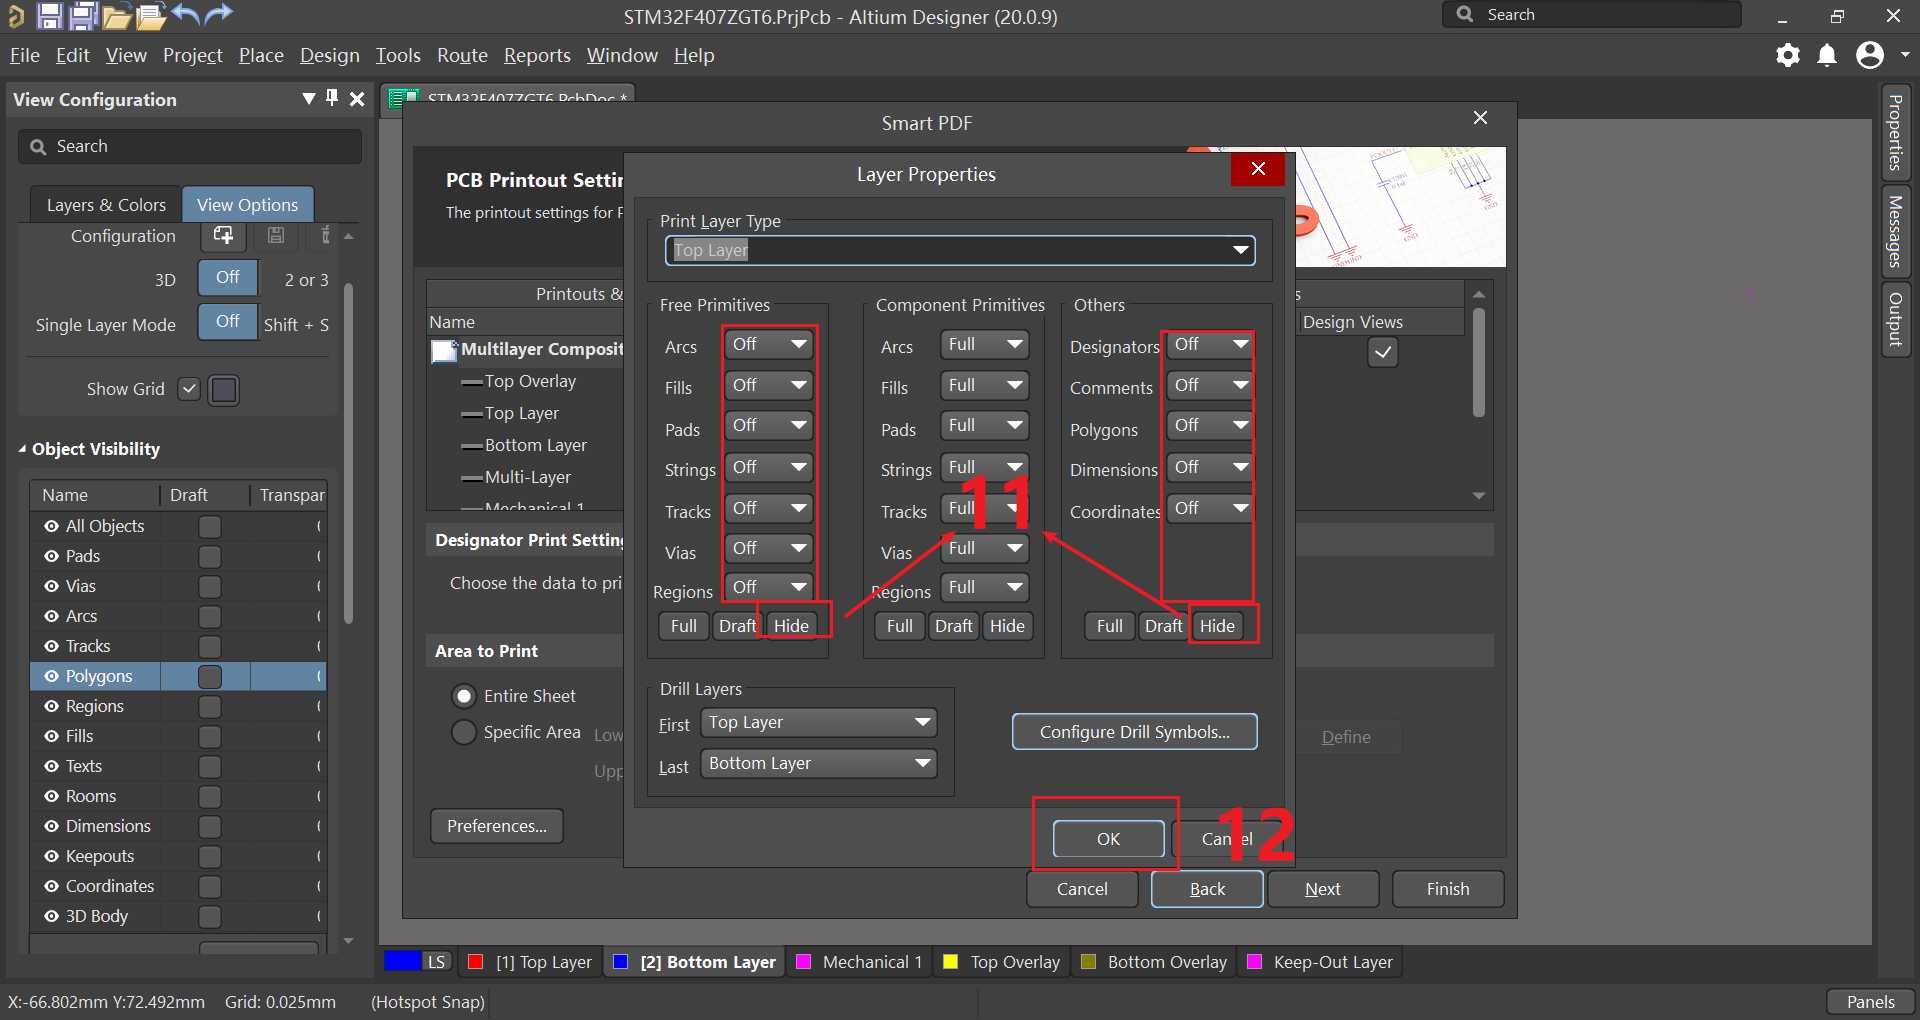Click the Save document icon in title bar
Screen dimensions: 1920x1020
tap(49, 15)
